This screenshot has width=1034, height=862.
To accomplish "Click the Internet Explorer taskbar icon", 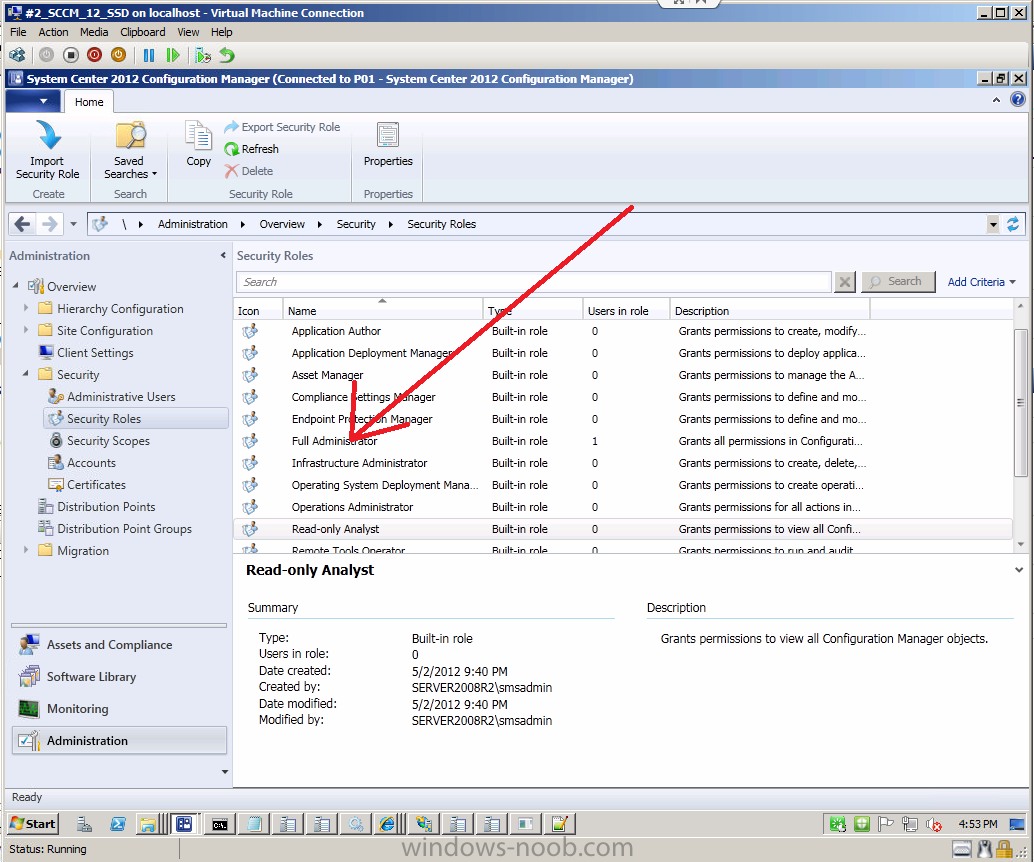I will 387,824.
